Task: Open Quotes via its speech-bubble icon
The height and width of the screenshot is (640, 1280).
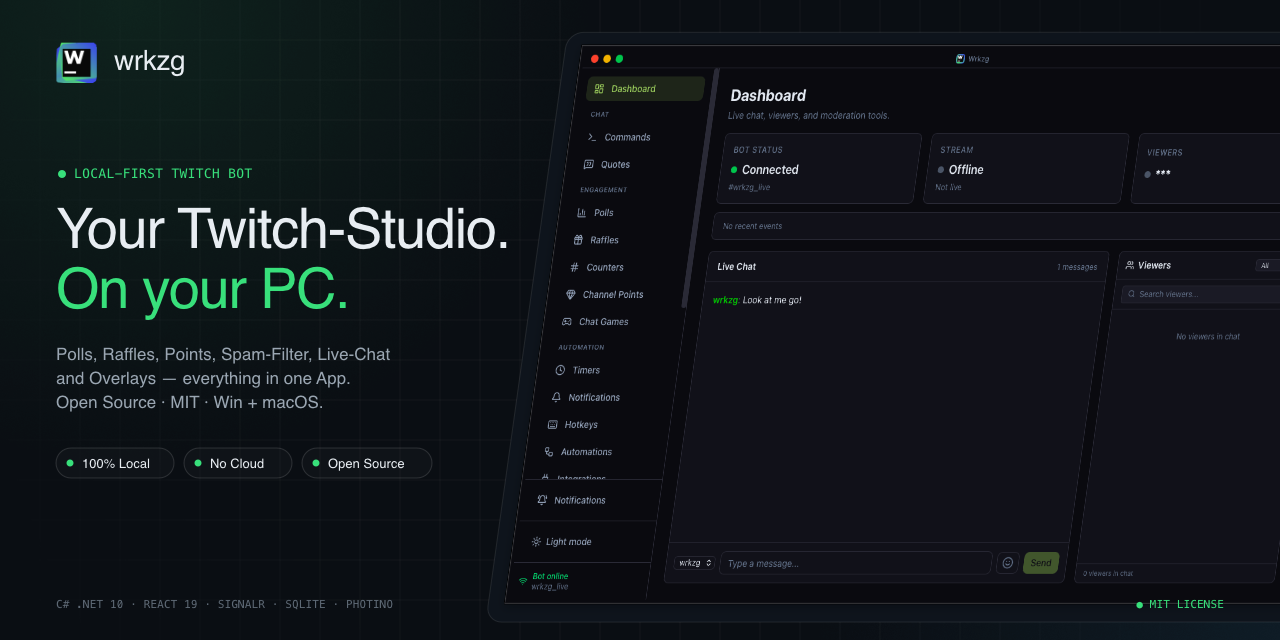Action: [x=589, y=164]
